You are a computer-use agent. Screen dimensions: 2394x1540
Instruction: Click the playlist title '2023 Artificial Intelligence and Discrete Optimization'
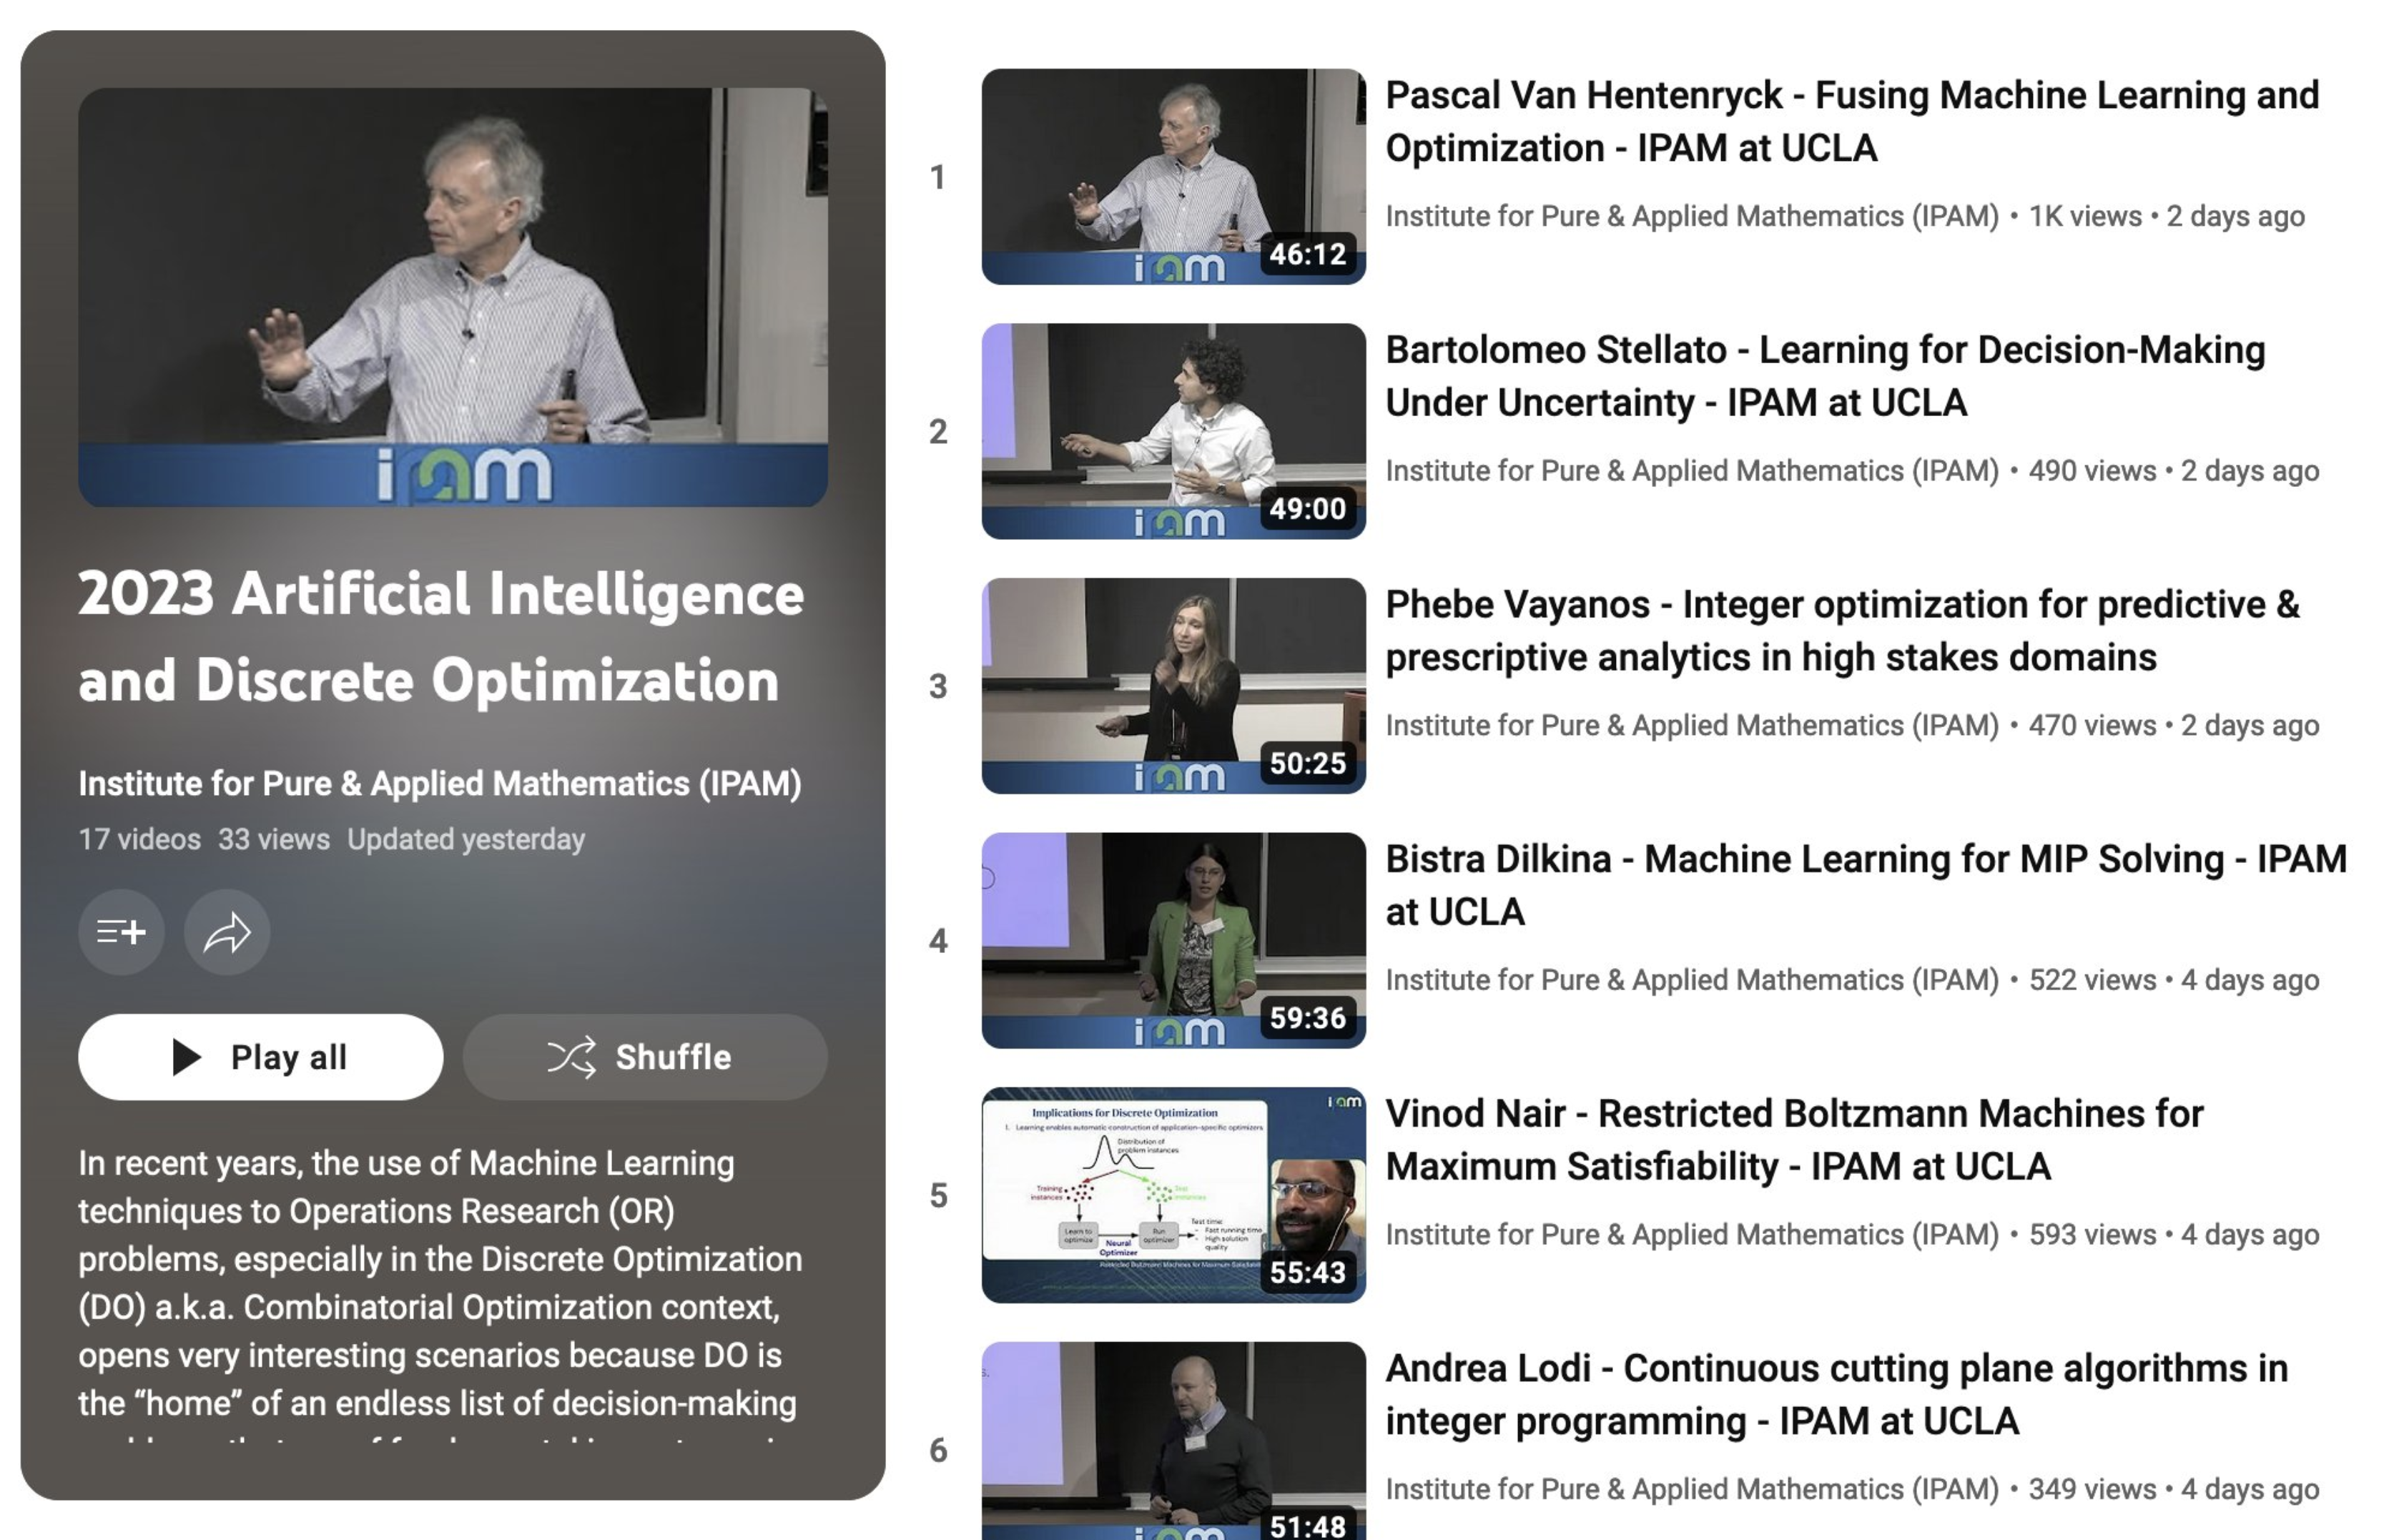(441, 637)
